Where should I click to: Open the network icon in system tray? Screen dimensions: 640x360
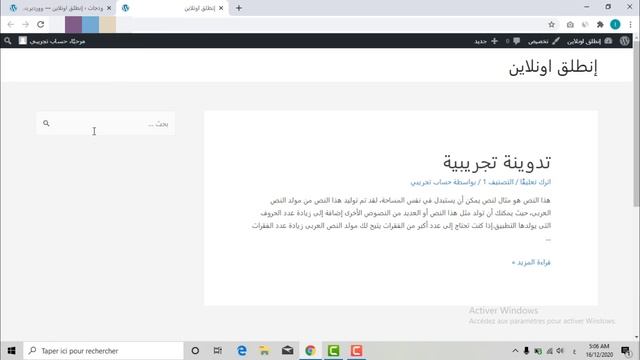549,351
